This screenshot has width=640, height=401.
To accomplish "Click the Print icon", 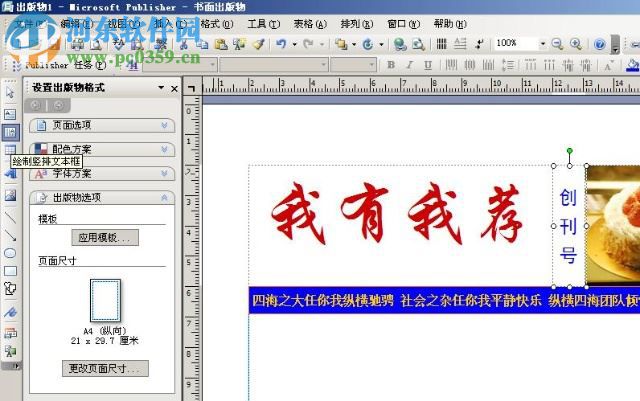I will coord(77,44).
